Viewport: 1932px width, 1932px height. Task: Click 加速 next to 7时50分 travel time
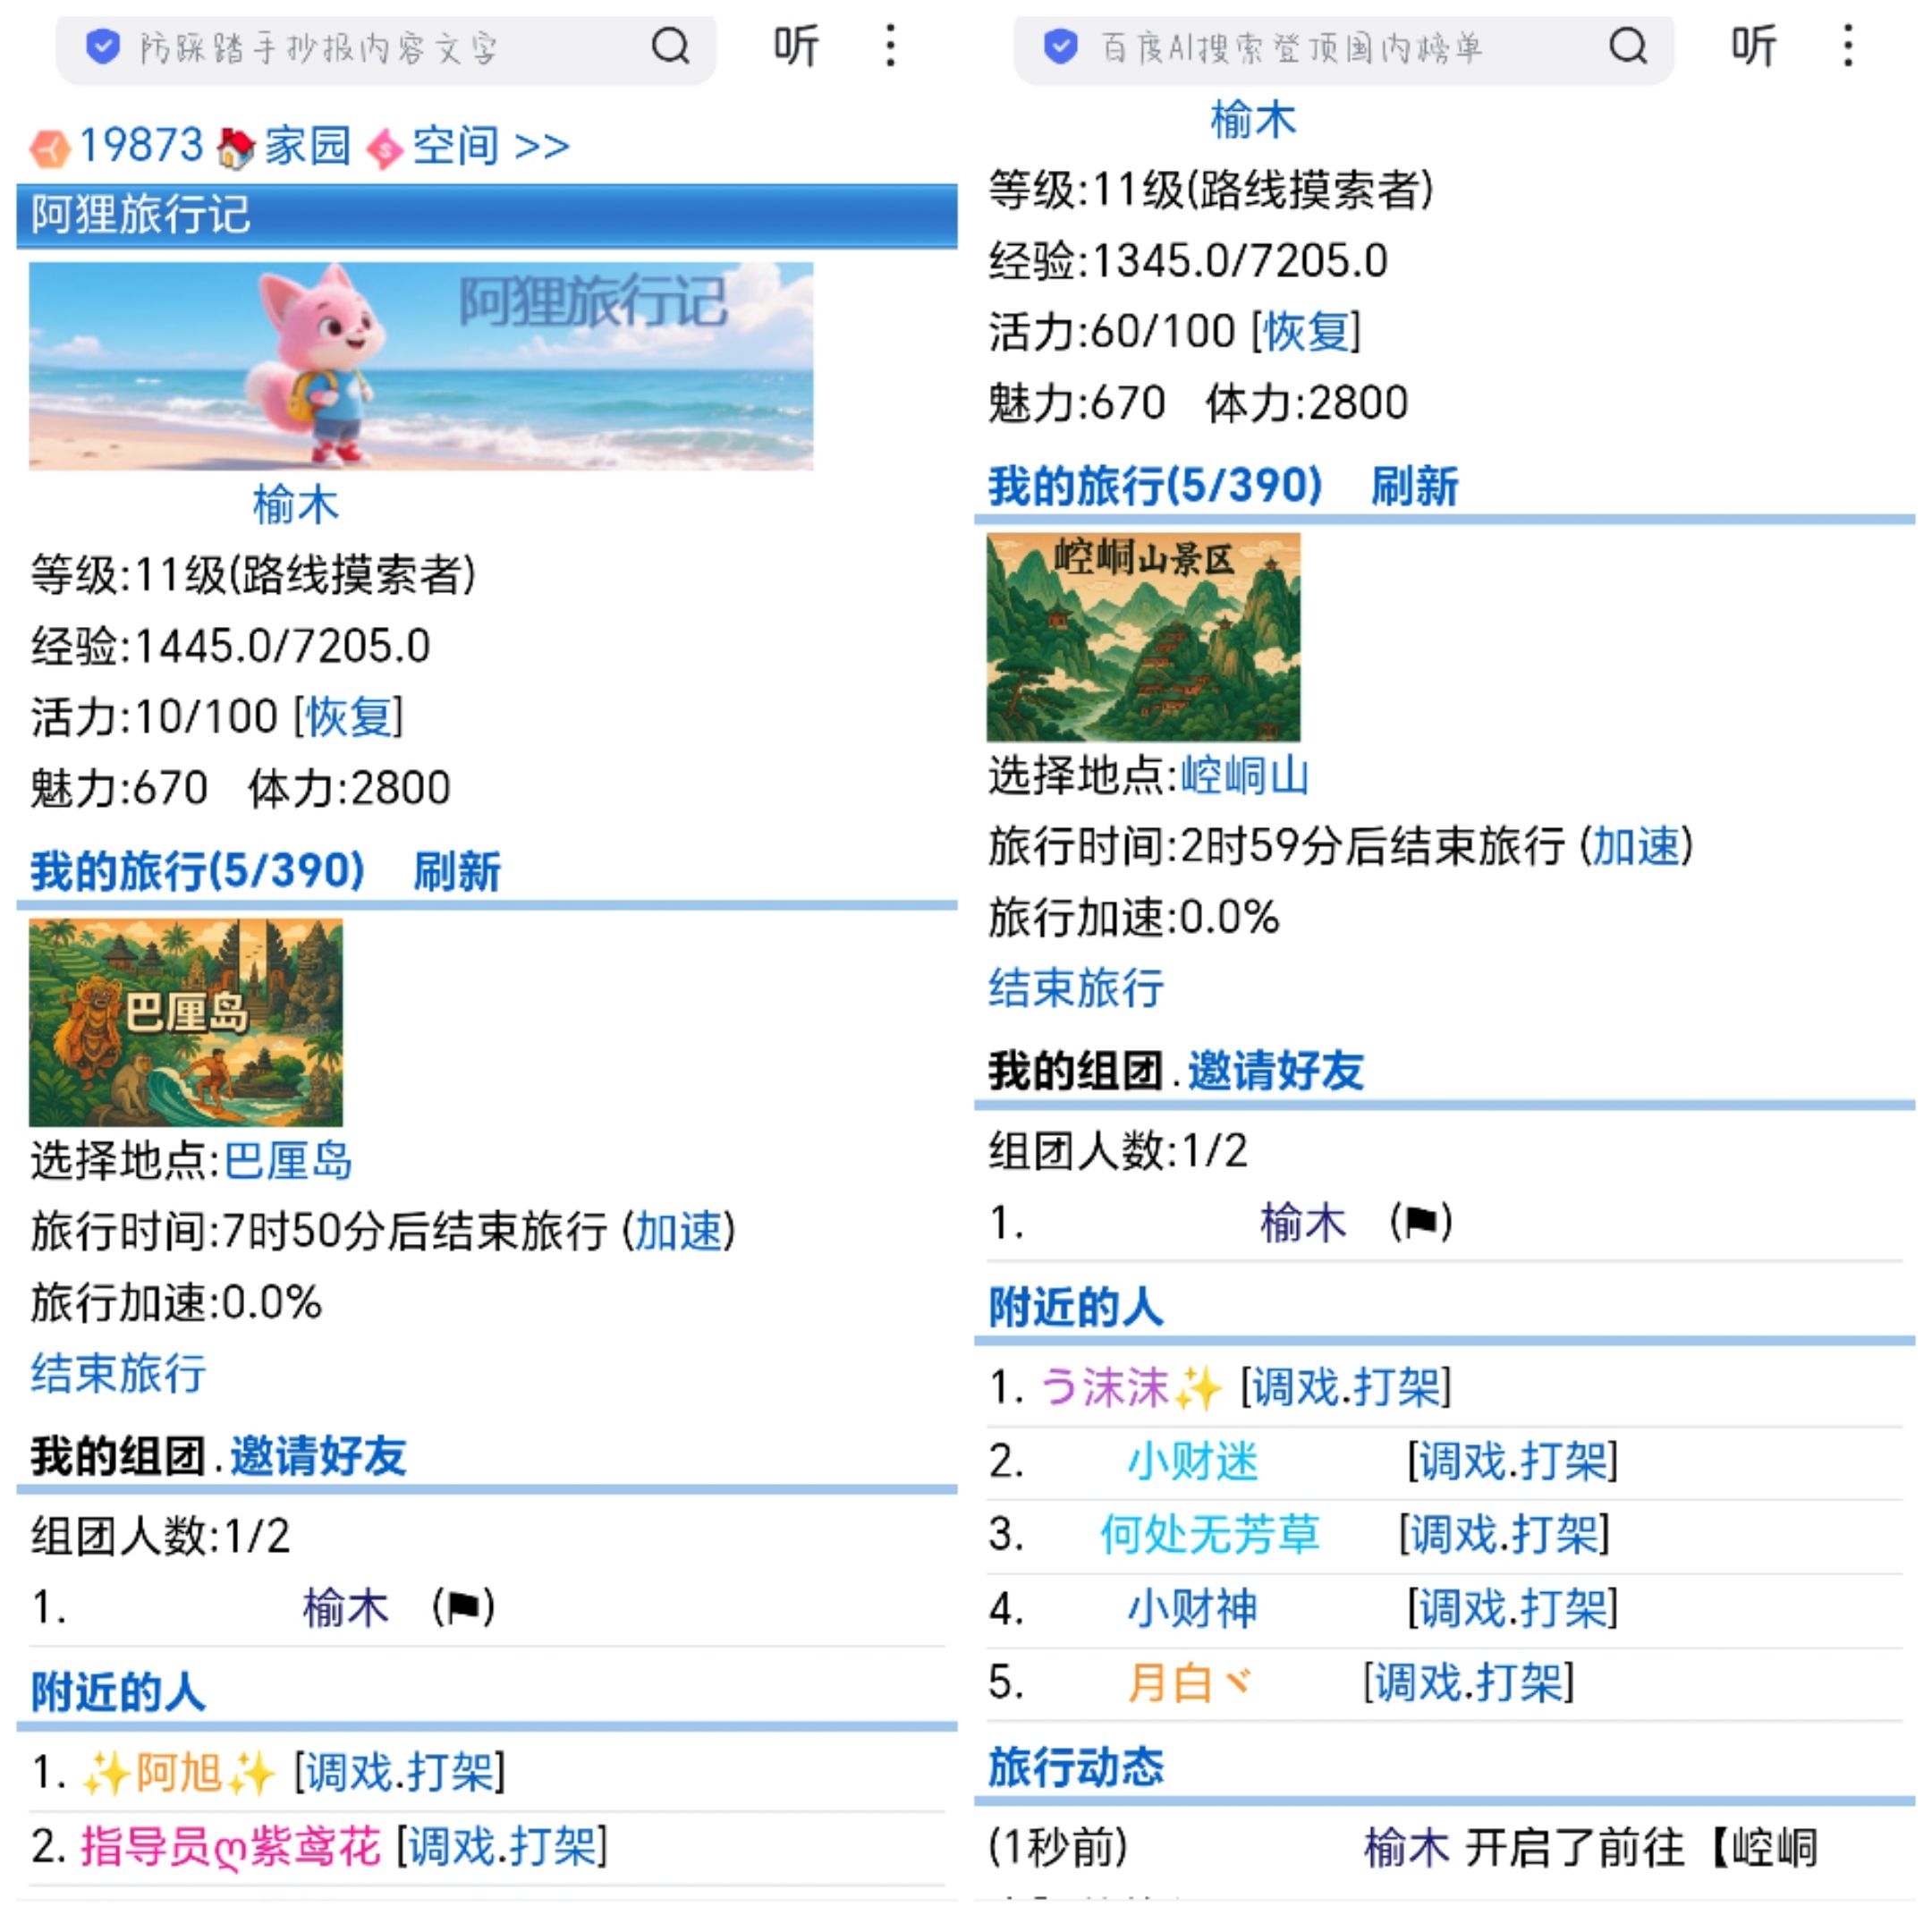coord(678,1231)
